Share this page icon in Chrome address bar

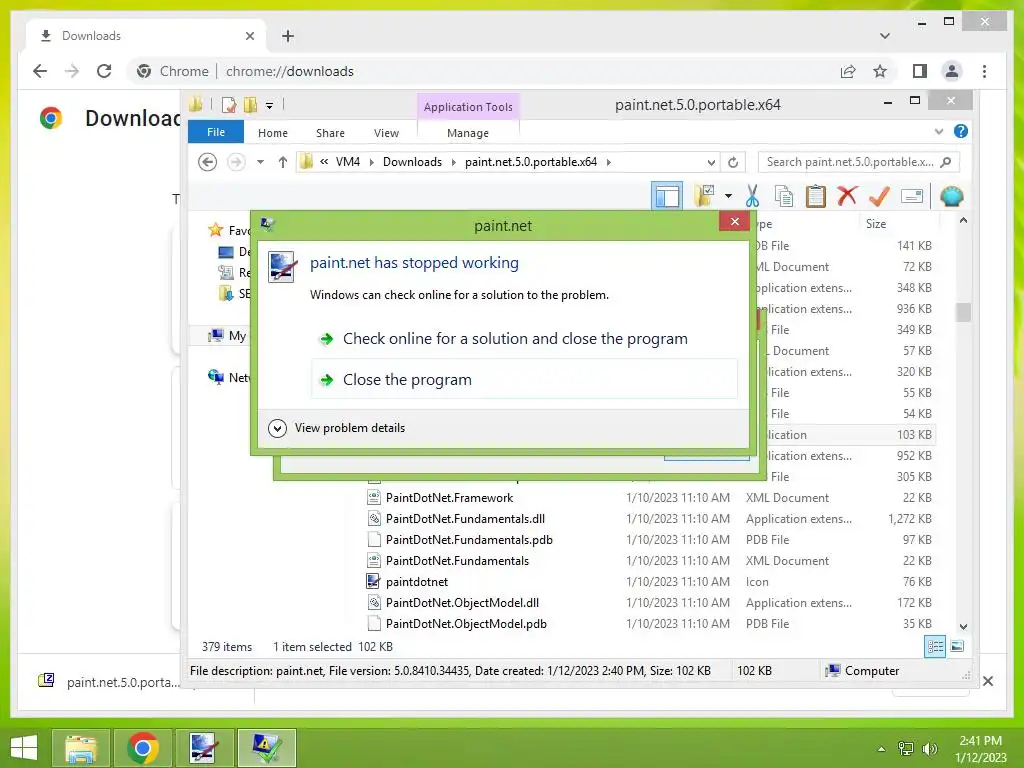[848, 71]
